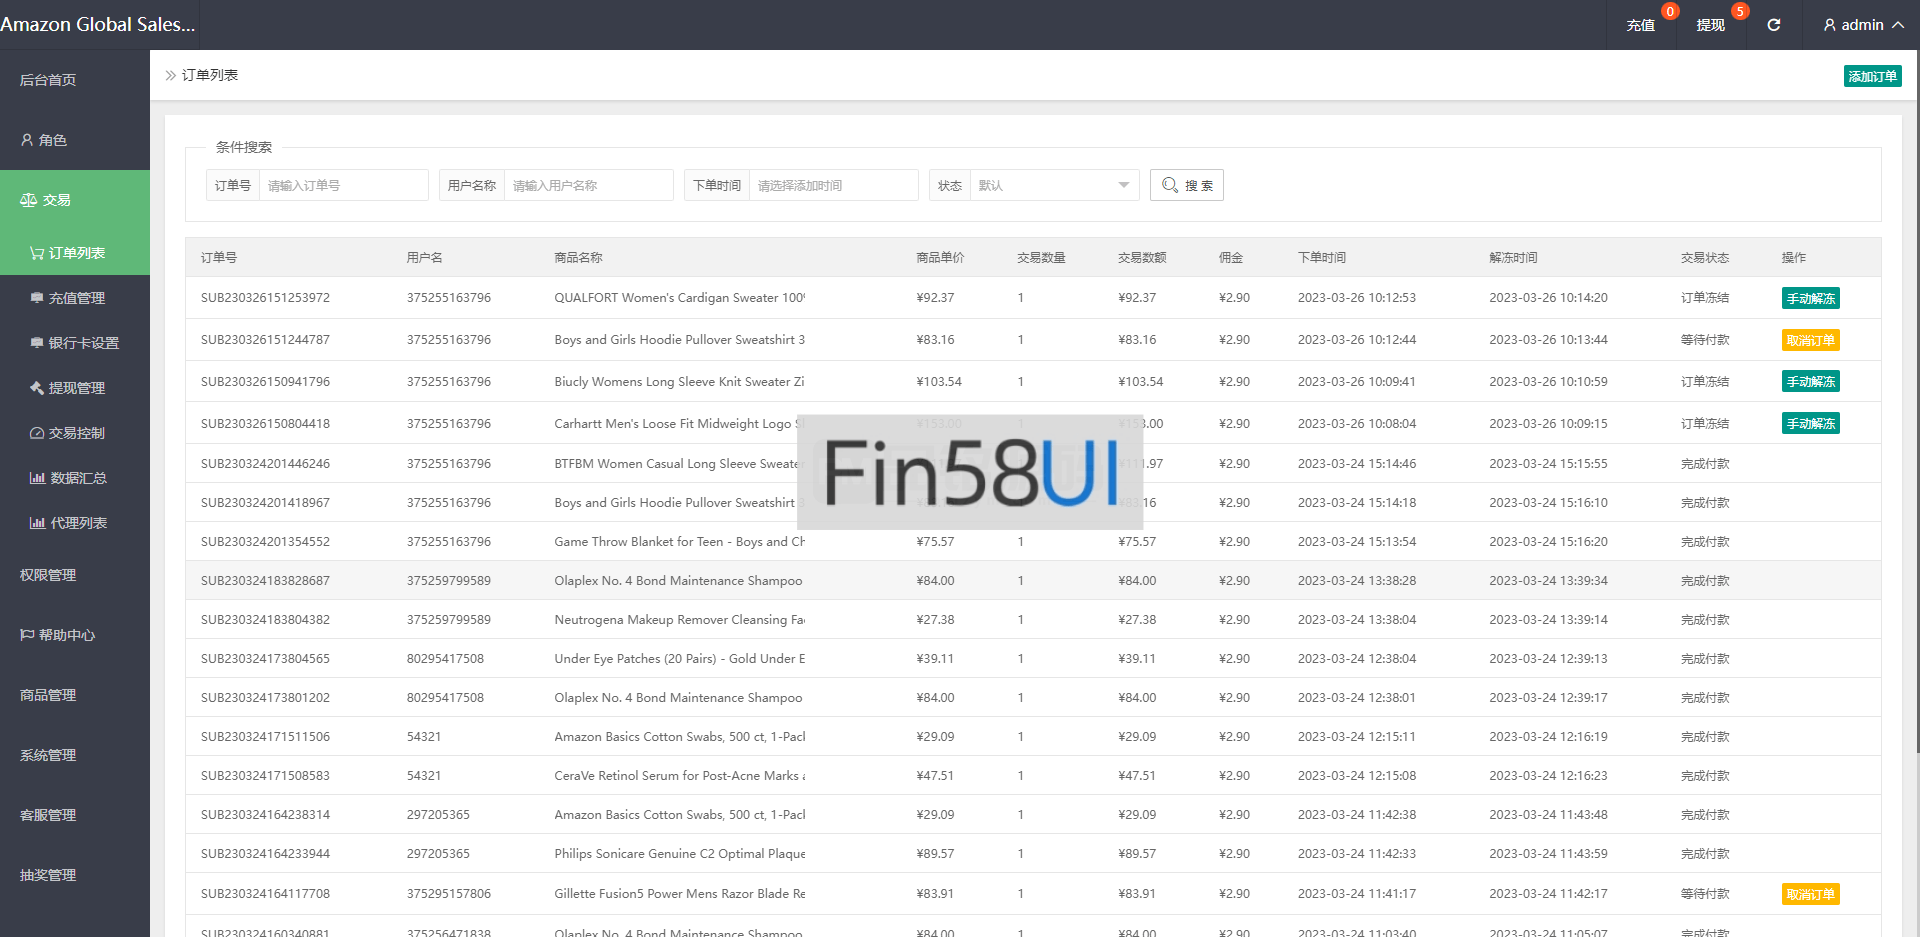Image resolution: width=1920 pixels, height=937 pixels.
Task: Click 手动解冻 for order SUB230326151253972
Action: (x=1810, y=298)
